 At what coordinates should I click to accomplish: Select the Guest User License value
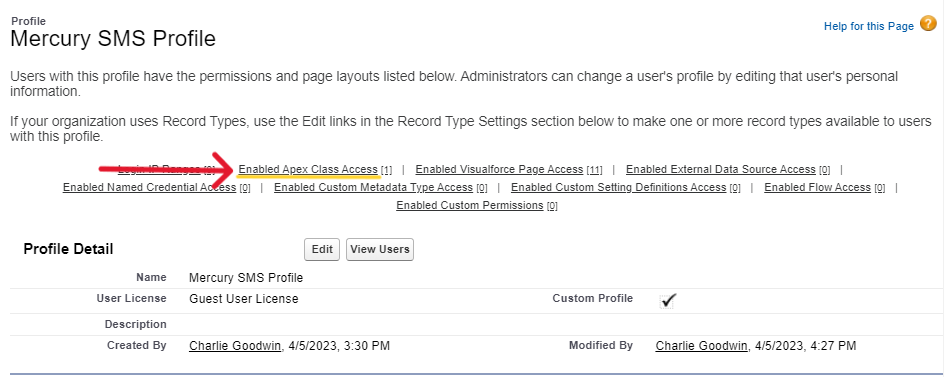coord(243,299)
